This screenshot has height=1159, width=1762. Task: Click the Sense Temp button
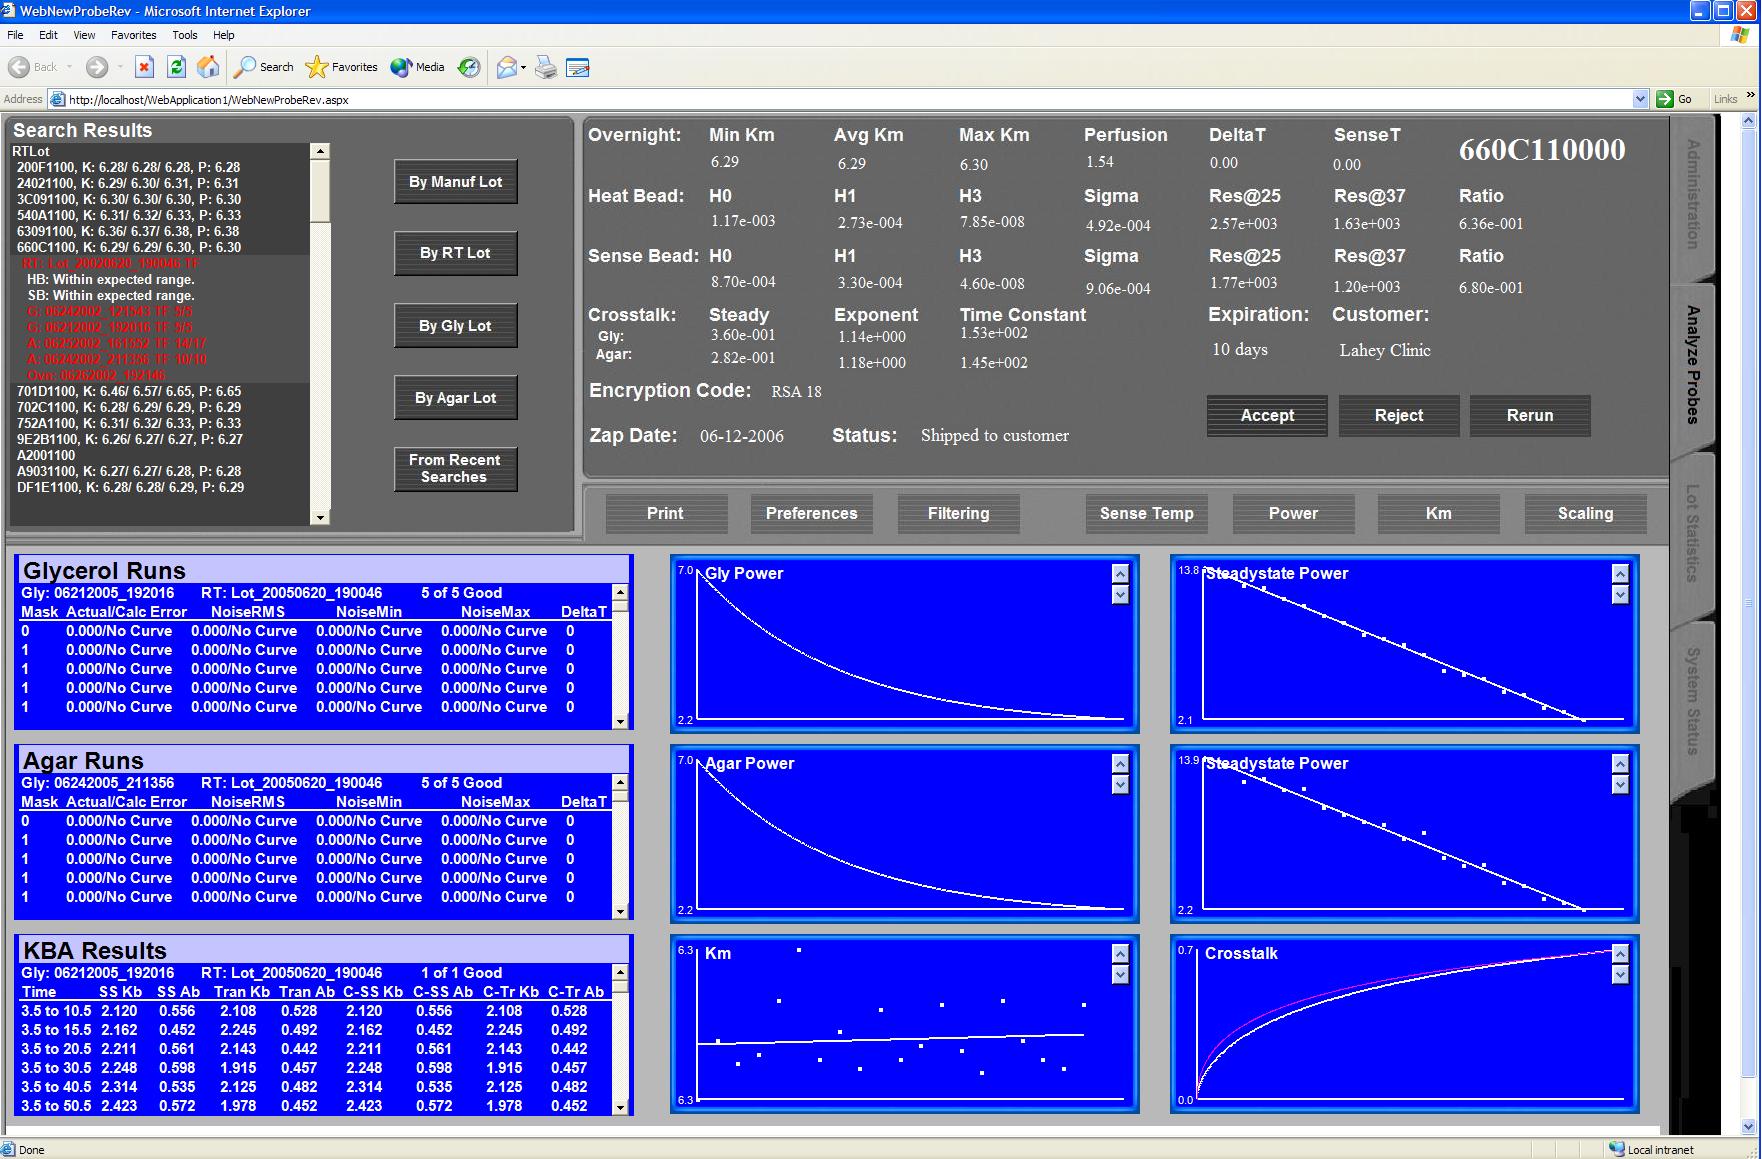pos(1146,513)
